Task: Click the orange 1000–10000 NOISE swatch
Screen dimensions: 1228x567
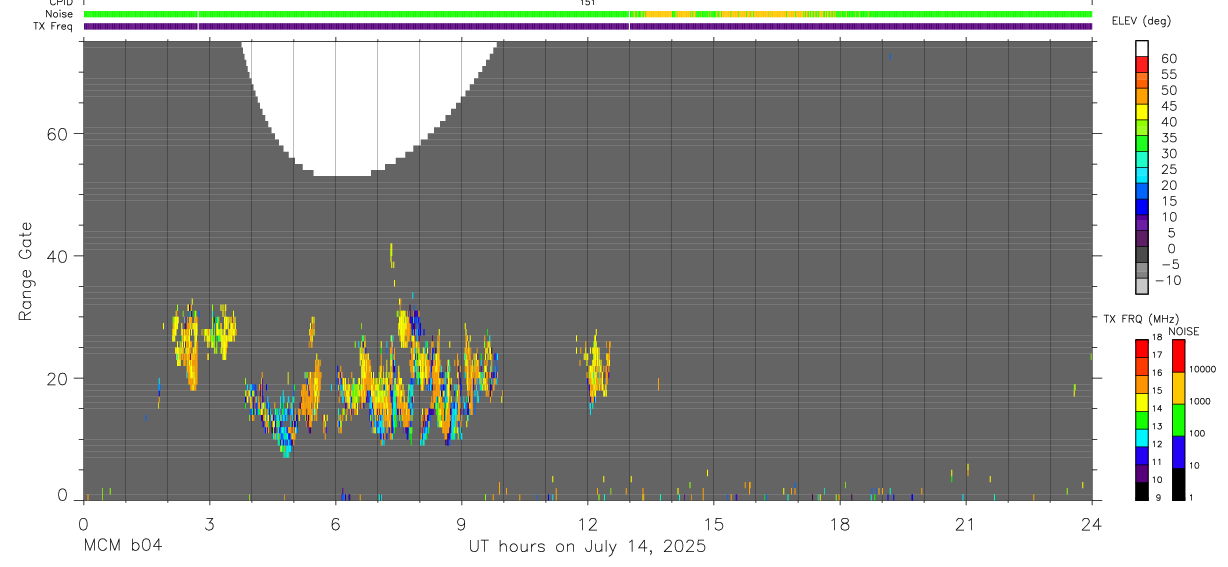Action: click(x=1178, y=387)
